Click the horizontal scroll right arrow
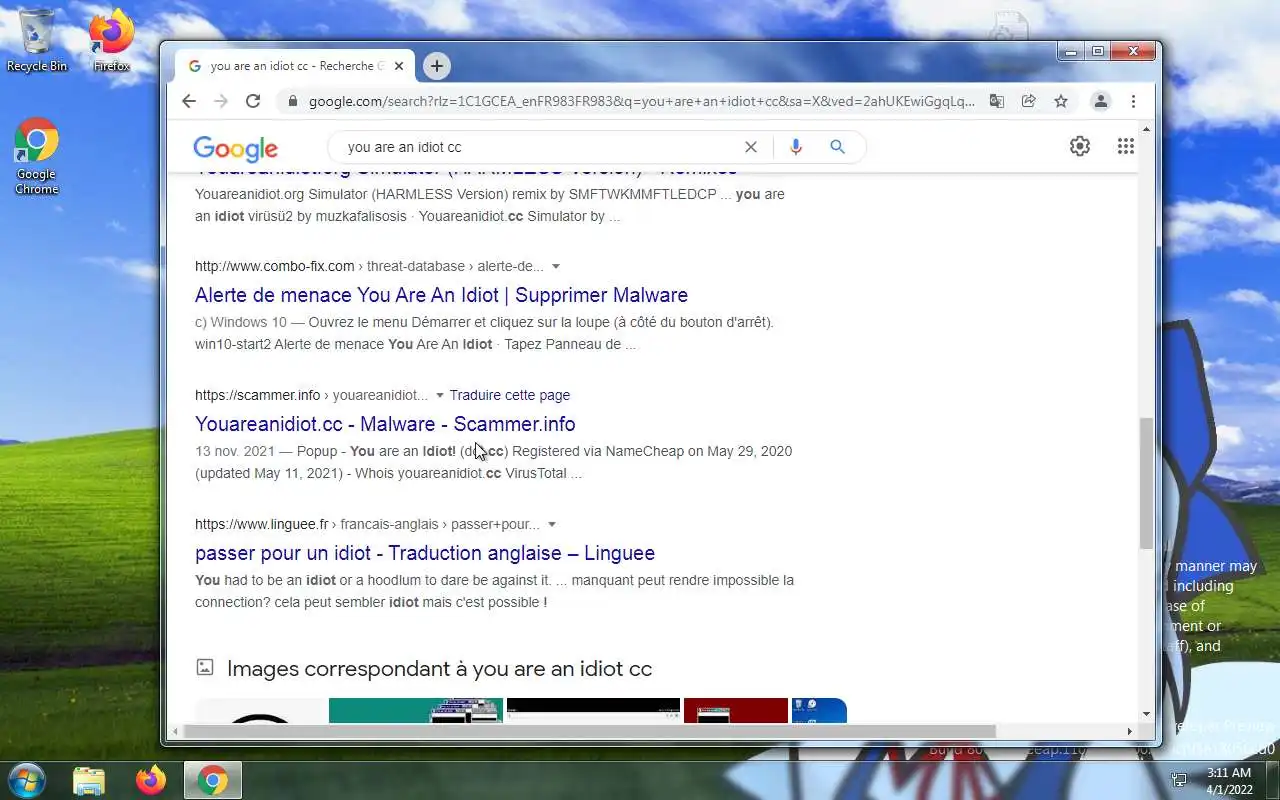1280x800 pixels. click(x=1130, y=731)
